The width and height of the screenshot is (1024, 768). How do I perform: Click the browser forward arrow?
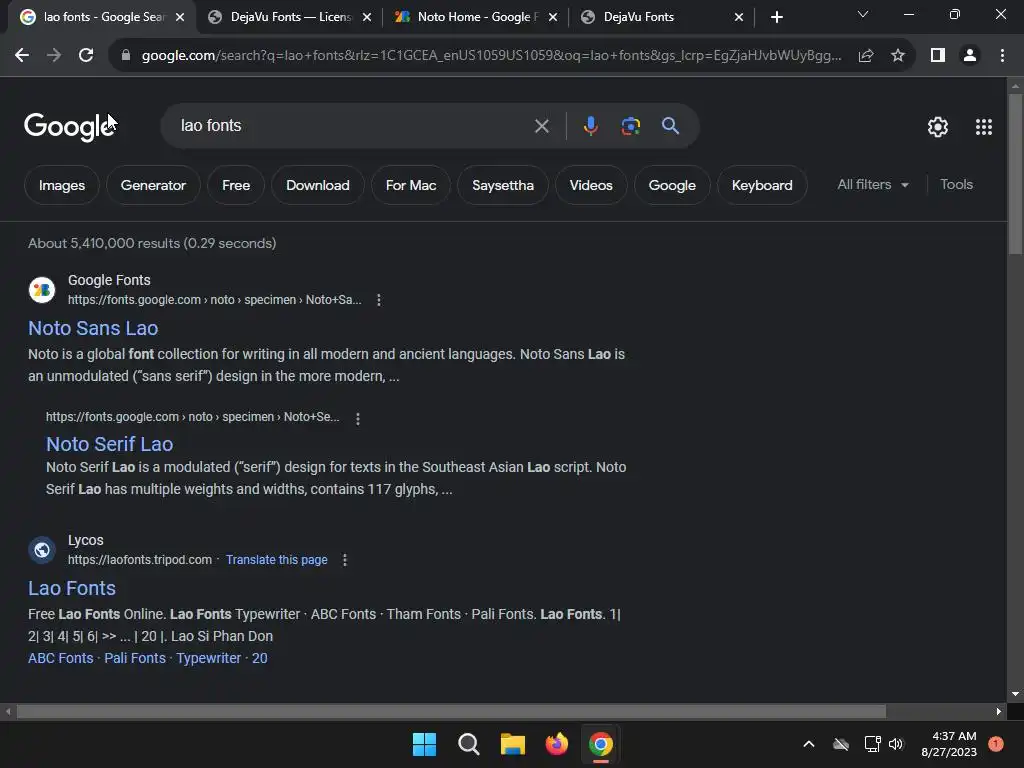pyautogui.click(x=54, y=56)
